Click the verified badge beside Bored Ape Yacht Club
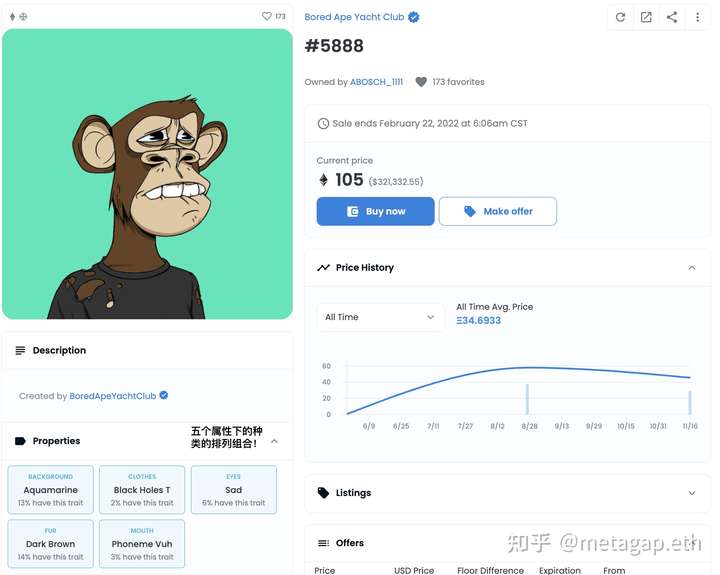The height and width of the screenshot is (575, 720). tap(414, 17)
